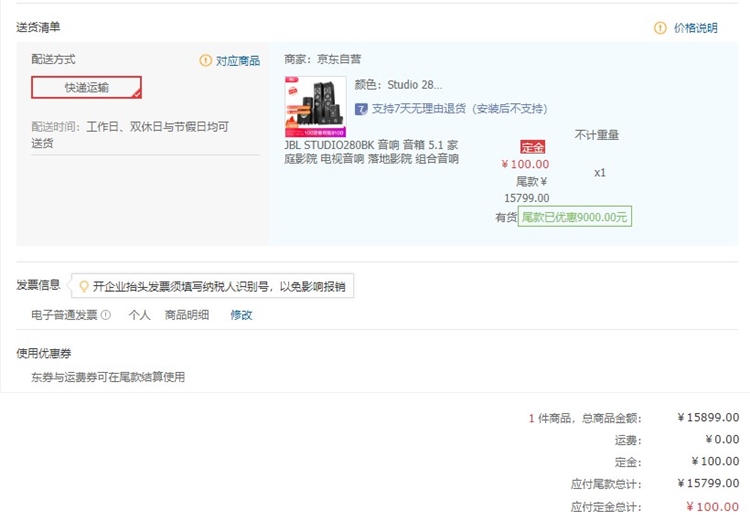Click the 使用优惠券 section heading

coord(44,353)
